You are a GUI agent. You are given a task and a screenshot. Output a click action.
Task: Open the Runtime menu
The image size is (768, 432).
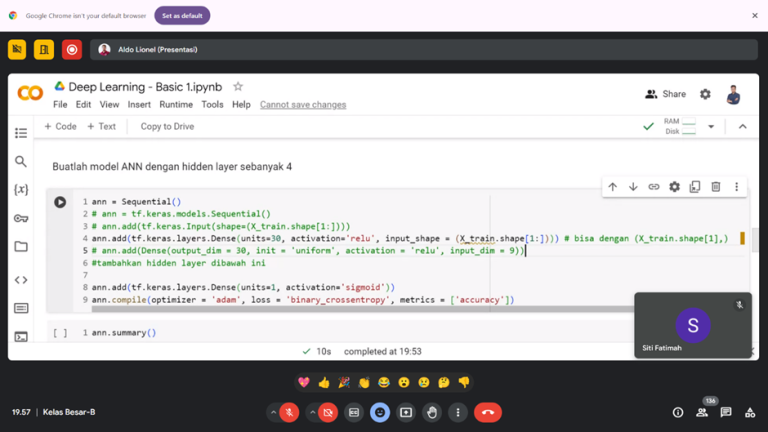coord(176,105)
